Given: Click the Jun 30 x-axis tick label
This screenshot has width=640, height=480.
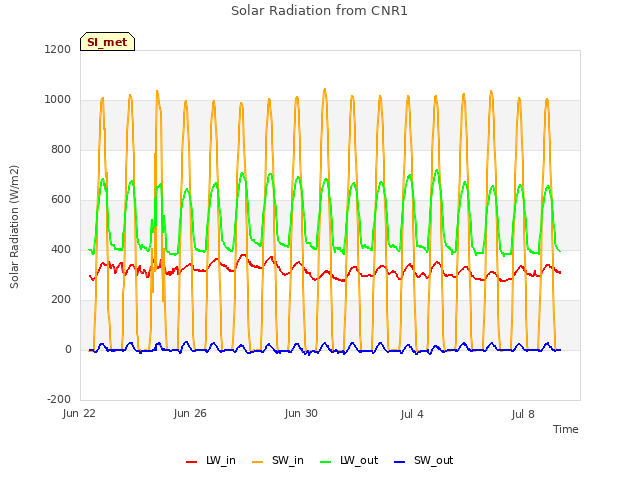Looking at the screenshot, I should click(x=301, y=413).
